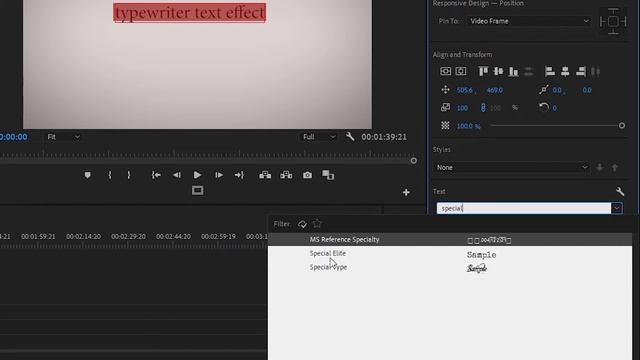Open the Button Editor plus icon
640x360 pixels.
[406, 192]
